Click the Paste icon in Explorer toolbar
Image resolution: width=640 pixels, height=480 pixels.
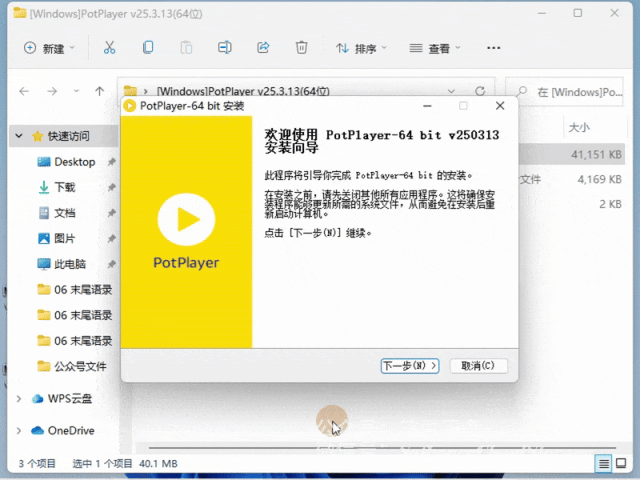tap(186, 48)
